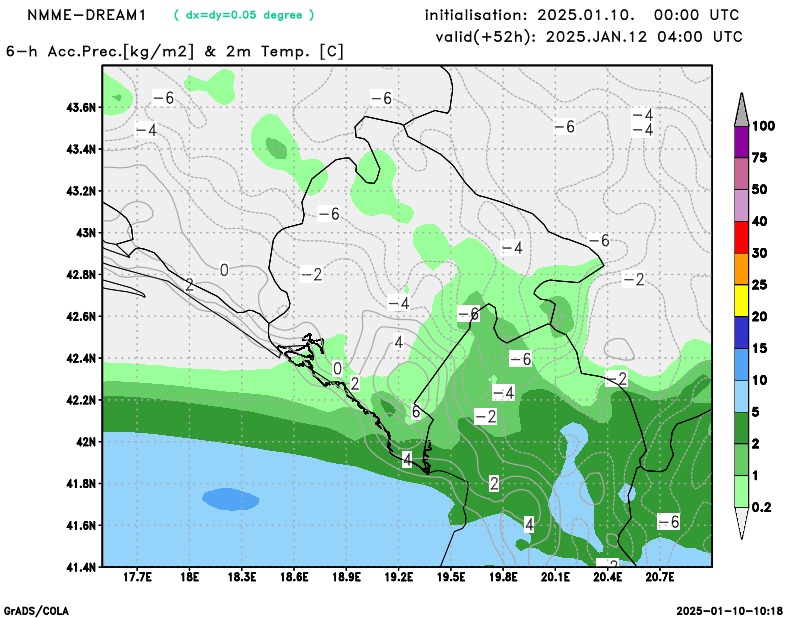The image size is (800, 618).
Task: Select the dark blue 15-20 legend color
Action: (741, 333)
